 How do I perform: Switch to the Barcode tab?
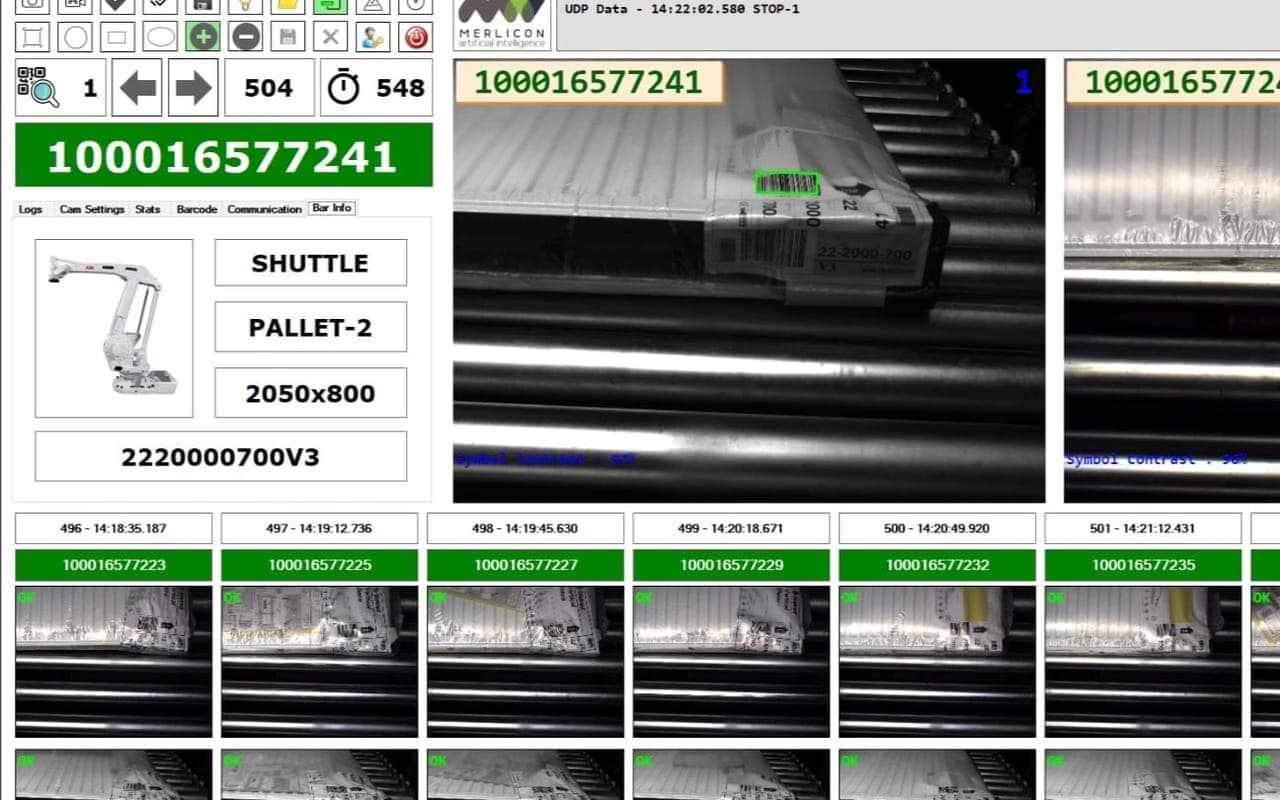pos(197,209)
